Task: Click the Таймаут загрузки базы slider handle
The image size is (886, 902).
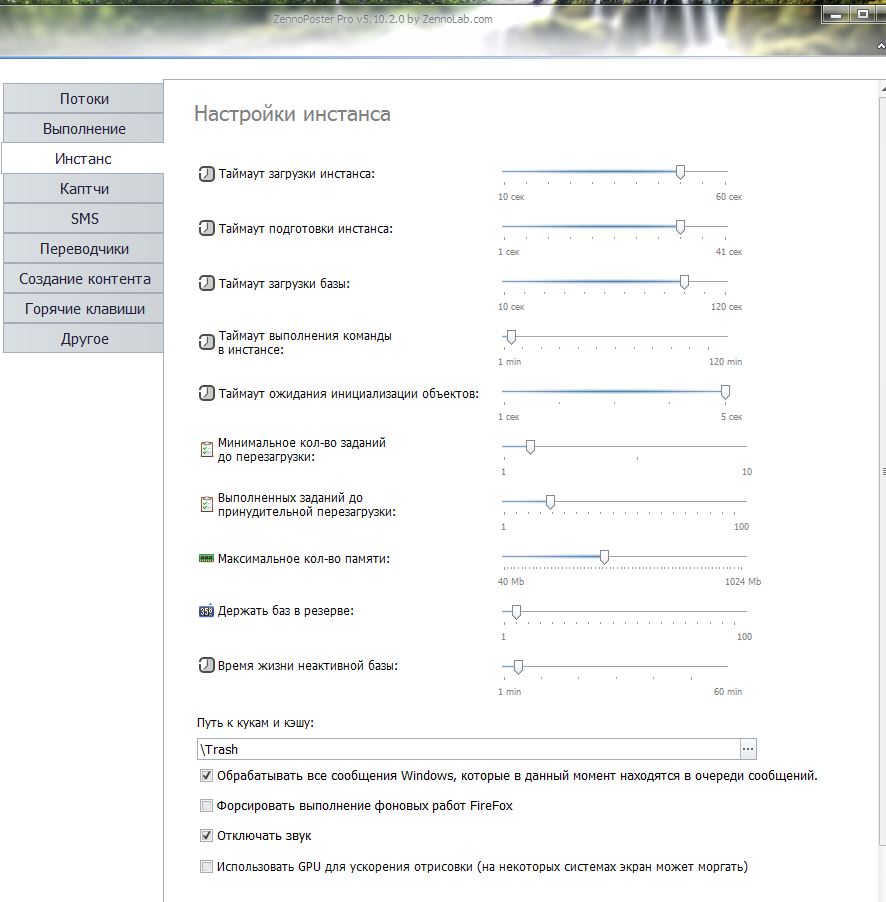Action: point(684,281)
